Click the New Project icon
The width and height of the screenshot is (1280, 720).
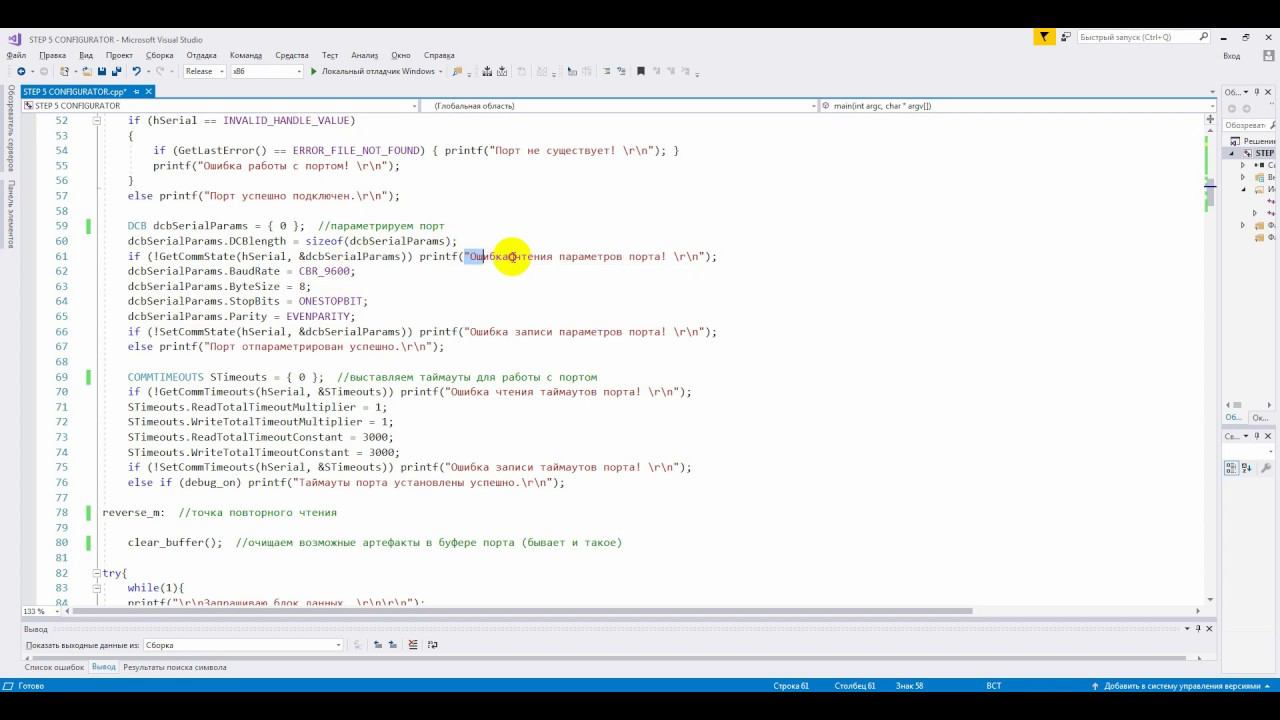click(65, 72)
